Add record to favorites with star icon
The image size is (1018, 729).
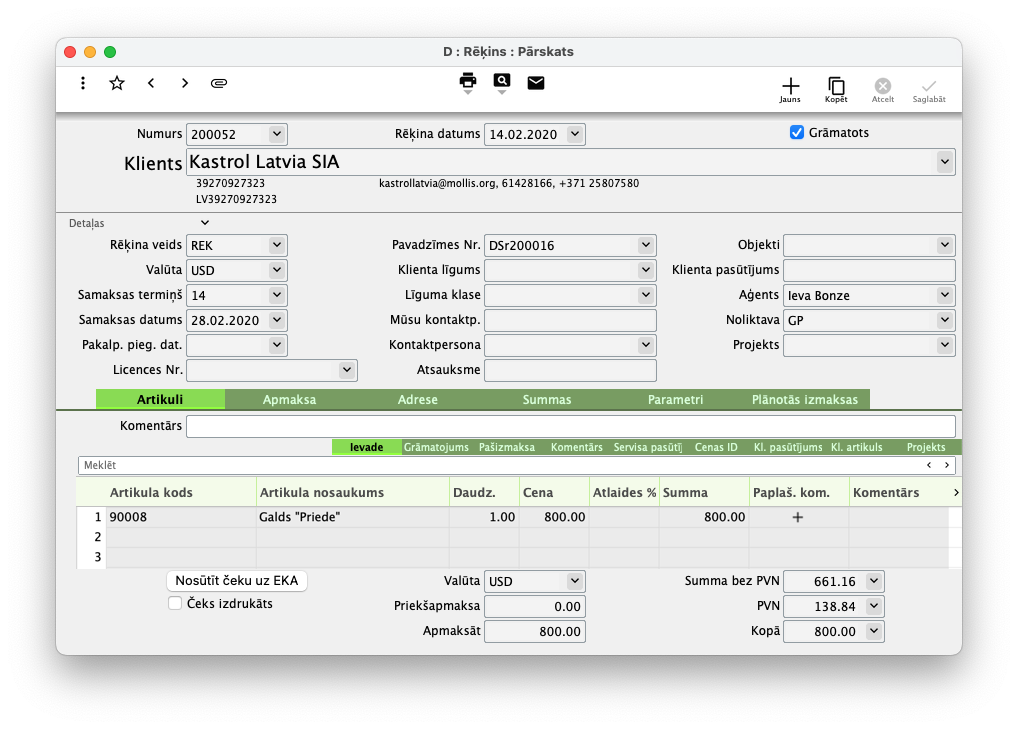pyautogui.click(x=117, y=83)
